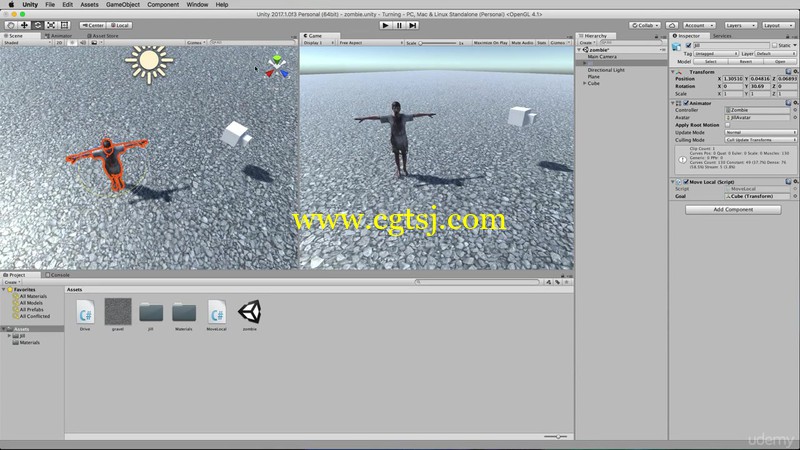
Task: Open the Layout dropdown
Action: tap(778, 25)
